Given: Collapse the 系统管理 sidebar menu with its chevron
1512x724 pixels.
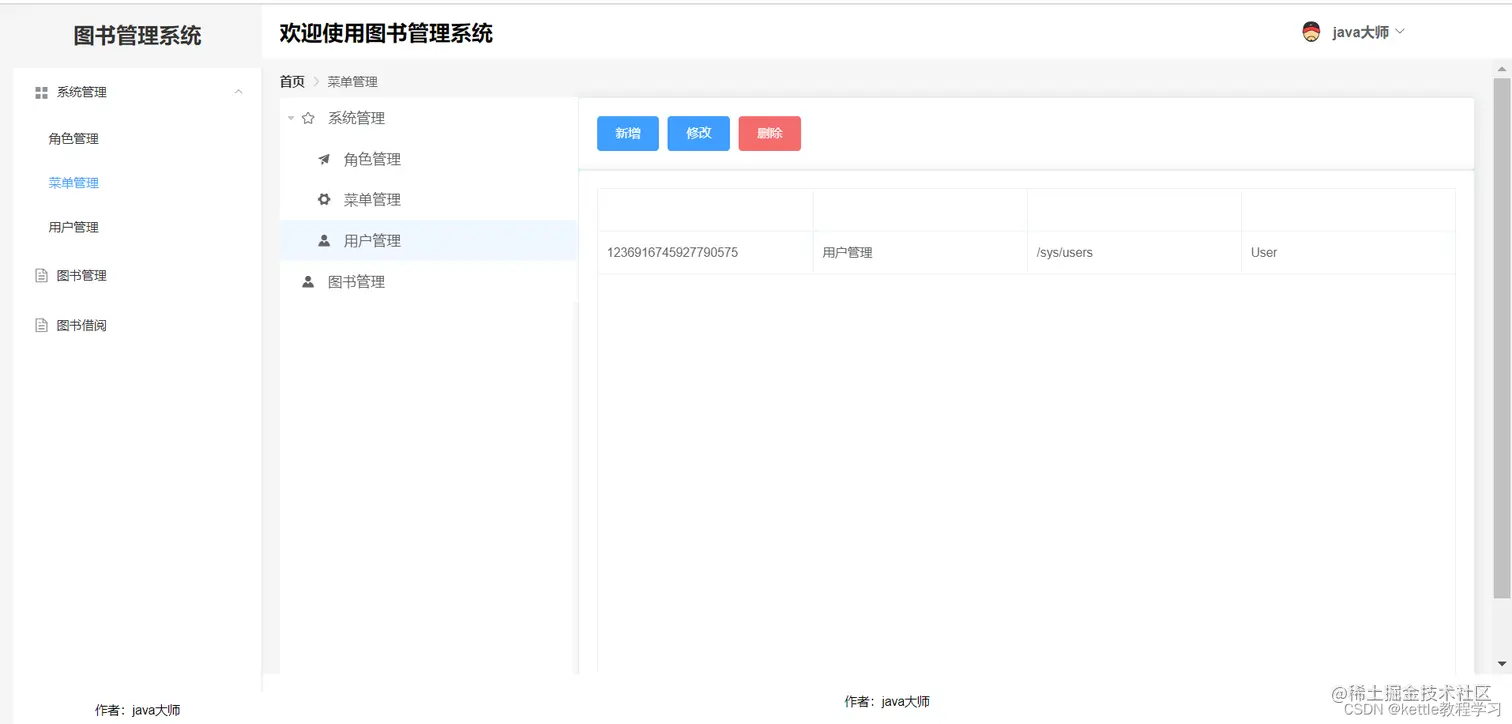Looking at the screenshot, I should pyautogui.click(x=238, y=91).
